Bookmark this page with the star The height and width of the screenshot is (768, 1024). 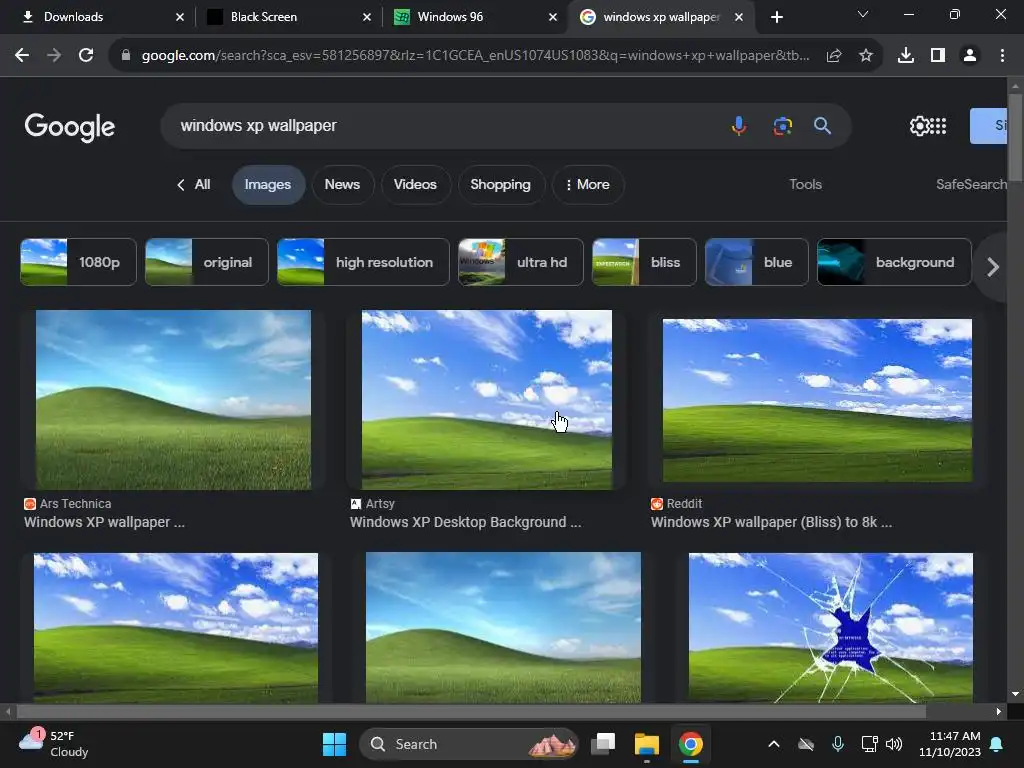point(866,56)
